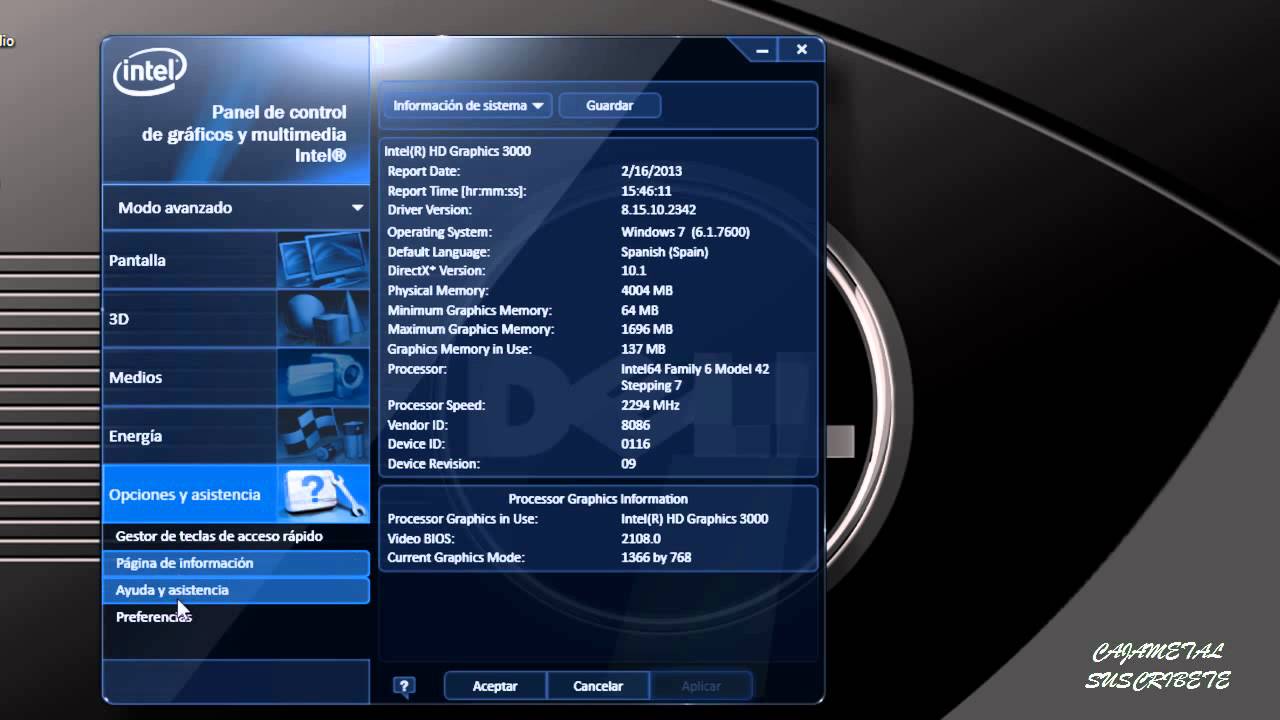Screen dimensions: 1280x720
Task: Click the report date 2/16/2013
Action: coord(651,171)
